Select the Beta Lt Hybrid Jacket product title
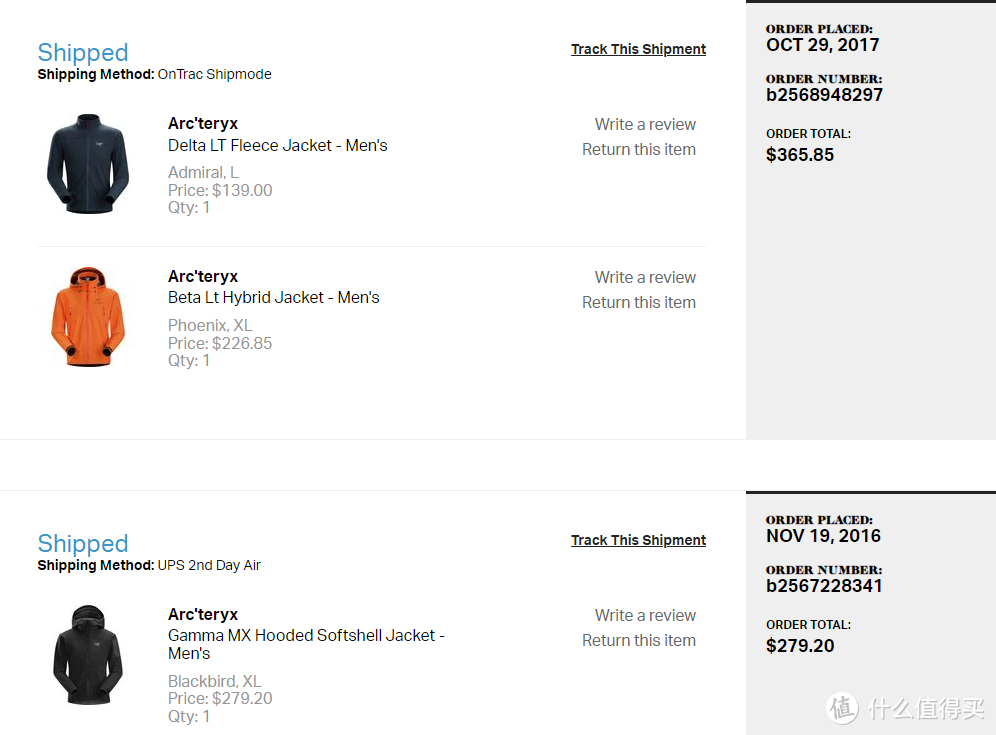Viewport: 996px width, 735px height. 273,297
